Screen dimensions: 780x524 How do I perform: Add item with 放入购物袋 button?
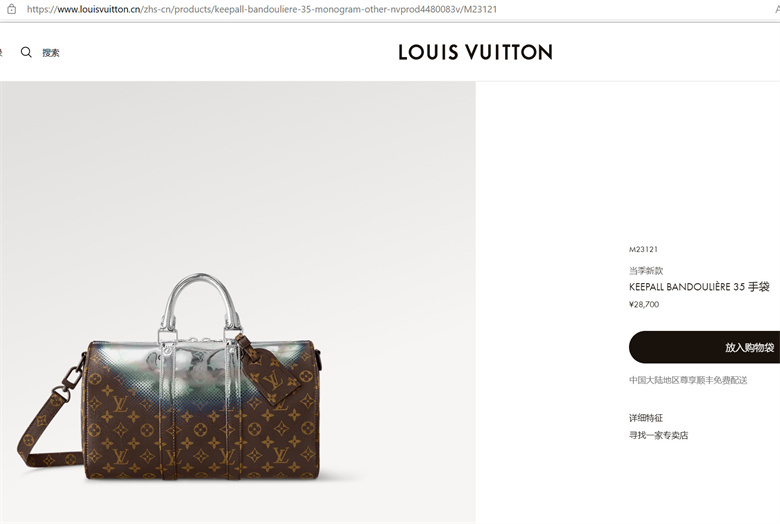704,347
